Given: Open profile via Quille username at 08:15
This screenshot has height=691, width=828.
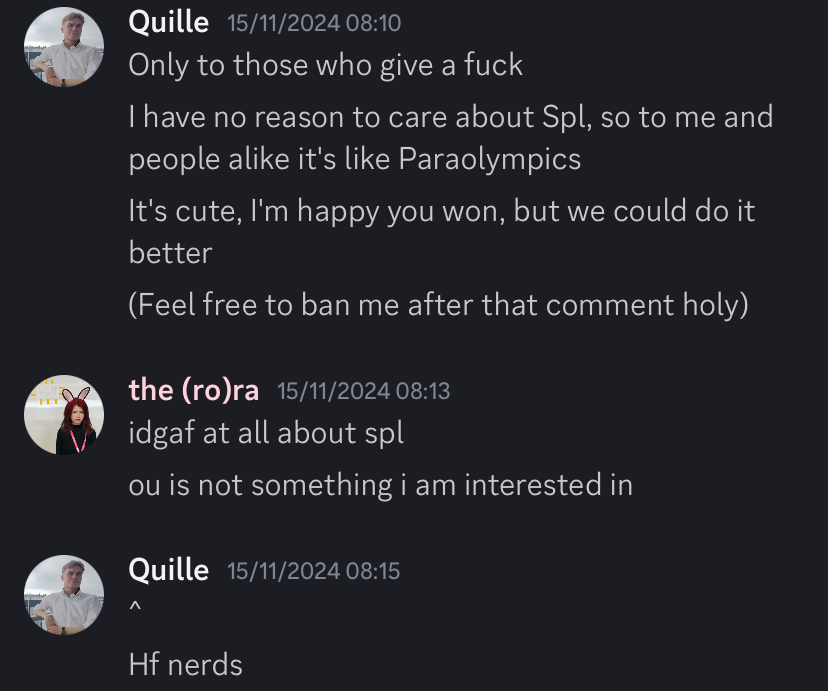Looking at the screenshot, I should tap(168, 571).
